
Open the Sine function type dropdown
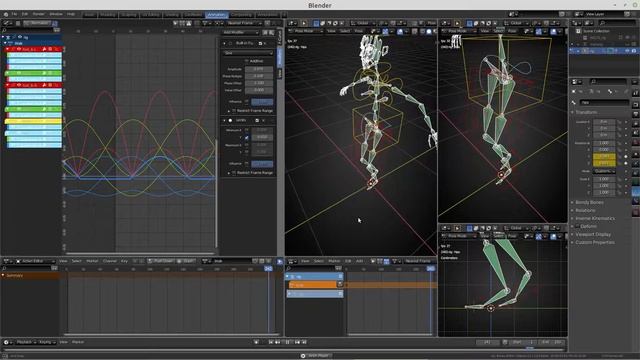248,53
